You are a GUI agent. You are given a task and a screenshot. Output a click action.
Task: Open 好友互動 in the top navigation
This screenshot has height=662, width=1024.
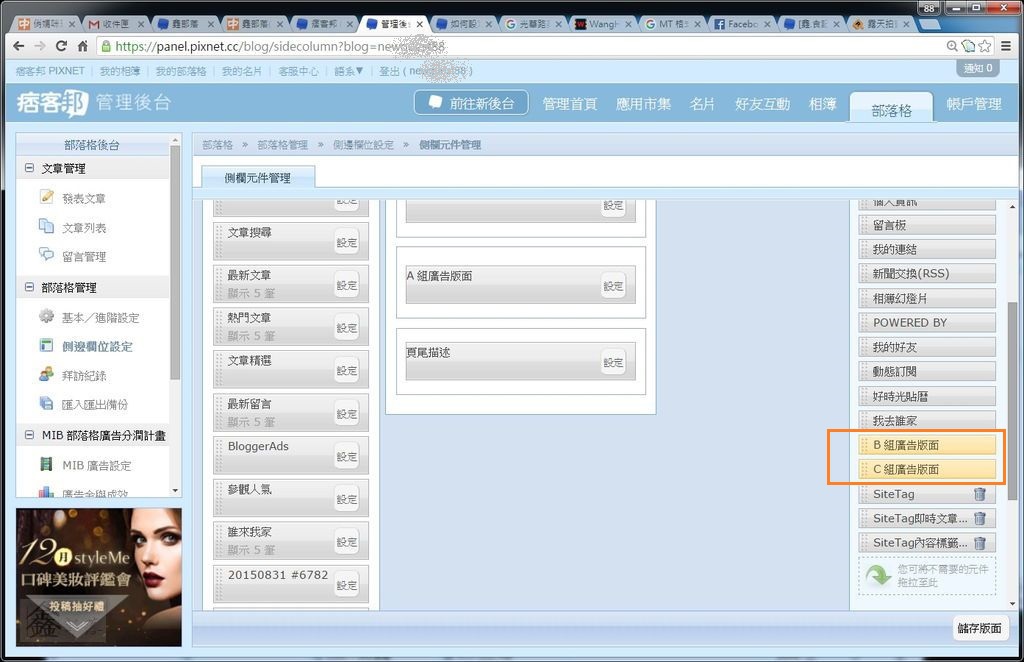pos(762,104)
